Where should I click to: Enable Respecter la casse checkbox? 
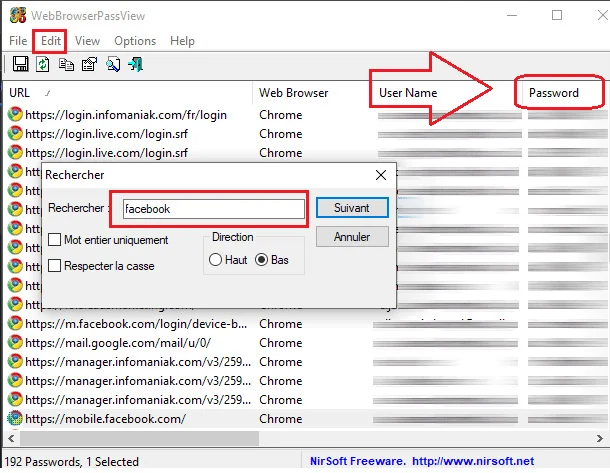pyautogui.click(x=54, y=266)
